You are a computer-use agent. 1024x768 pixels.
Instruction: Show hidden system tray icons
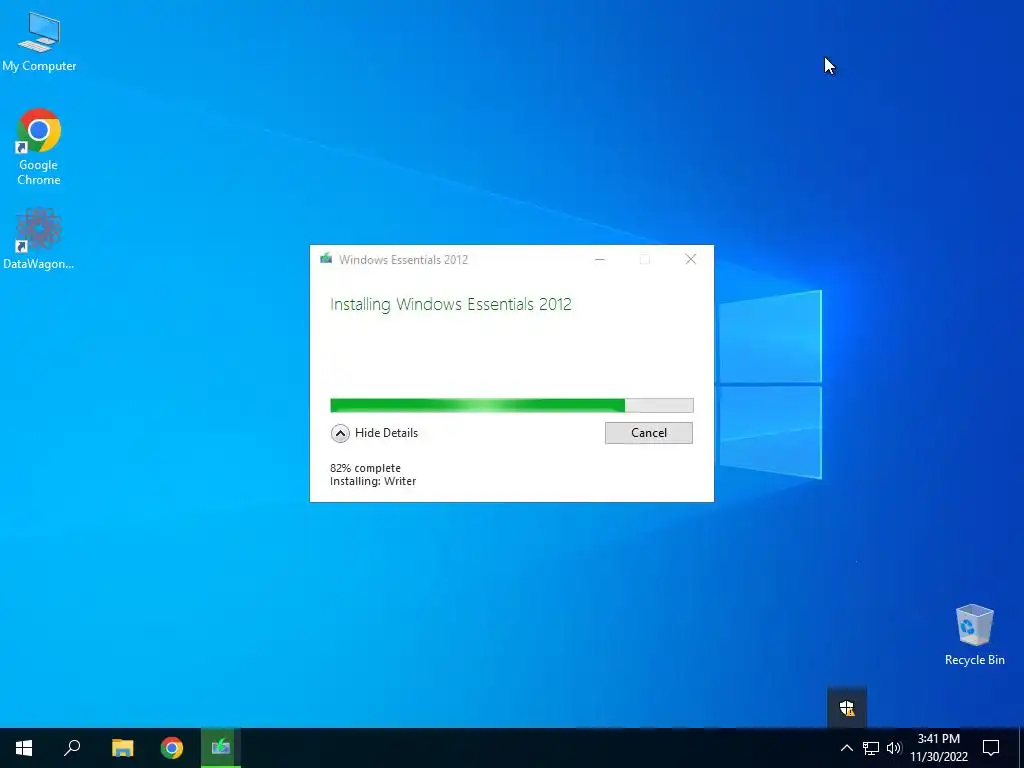point(846,748)
